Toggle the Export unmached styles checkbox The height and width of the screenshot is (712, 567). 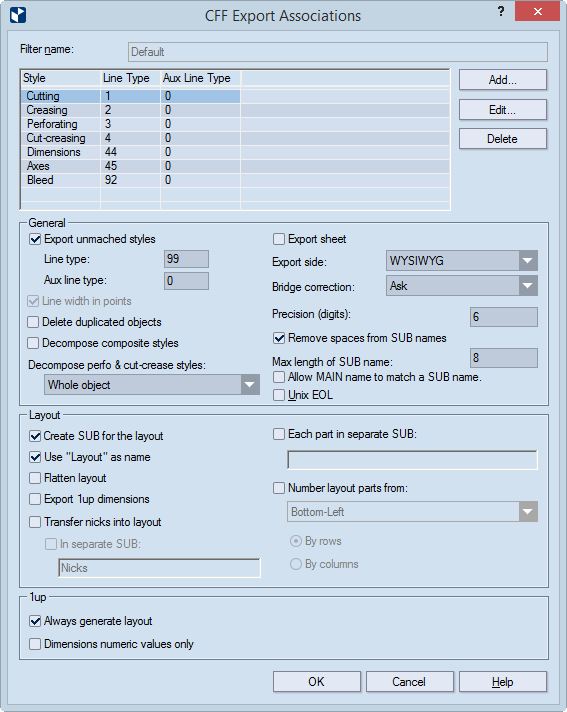click(x=35, y=239)
